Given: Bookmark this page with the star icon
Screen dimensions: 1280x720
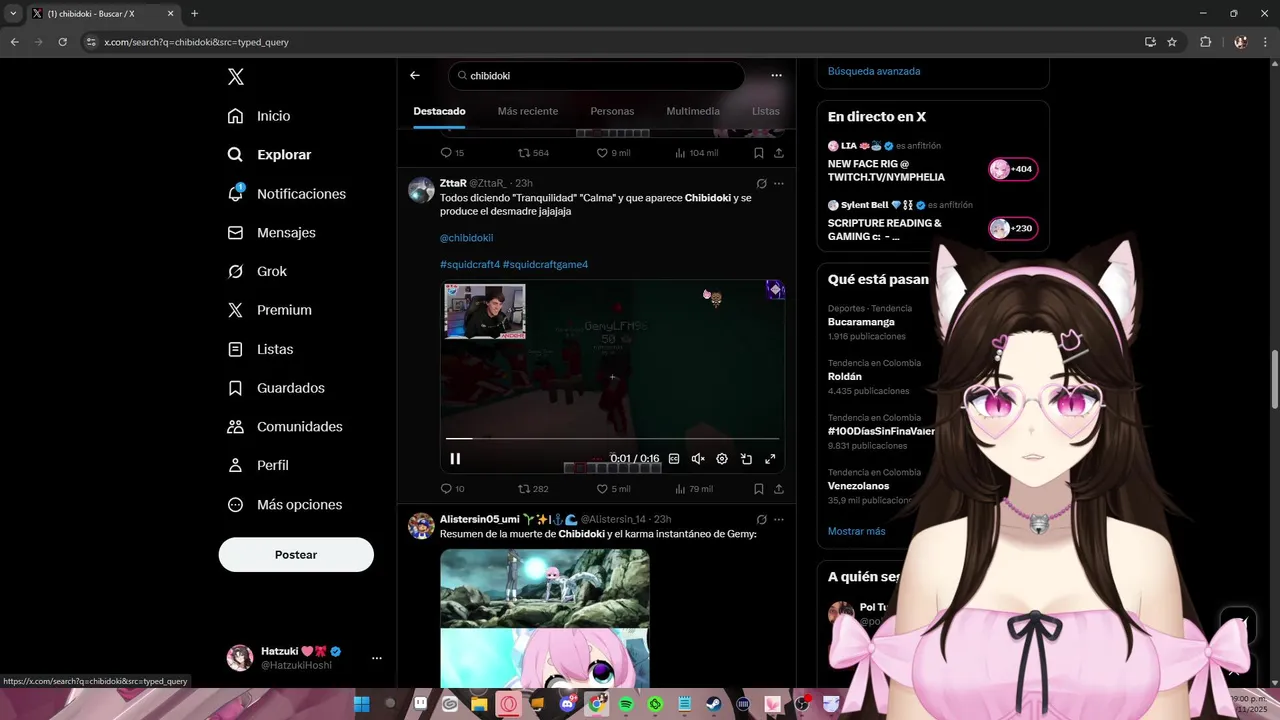Looking at the screenshot, I should tap(1172, 42).
